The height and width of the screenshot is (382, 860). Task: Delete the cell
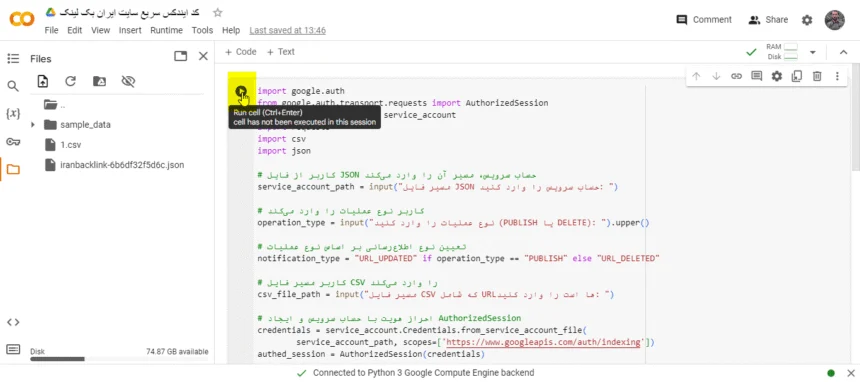(x=817, y=76)
